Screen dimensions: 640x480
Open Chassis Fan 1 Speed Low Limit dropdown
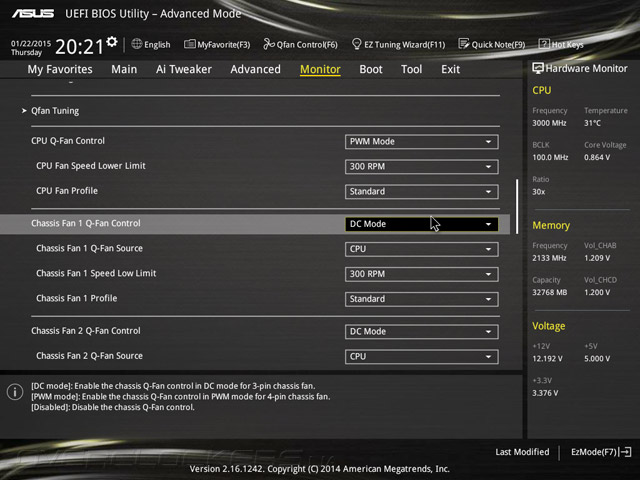coord(422,274)
